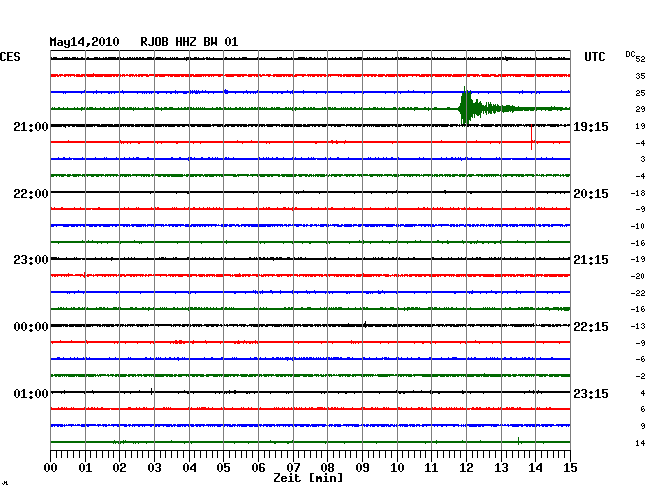Select the DC offset value 35

pyautogui.click(x=640, y=76)
